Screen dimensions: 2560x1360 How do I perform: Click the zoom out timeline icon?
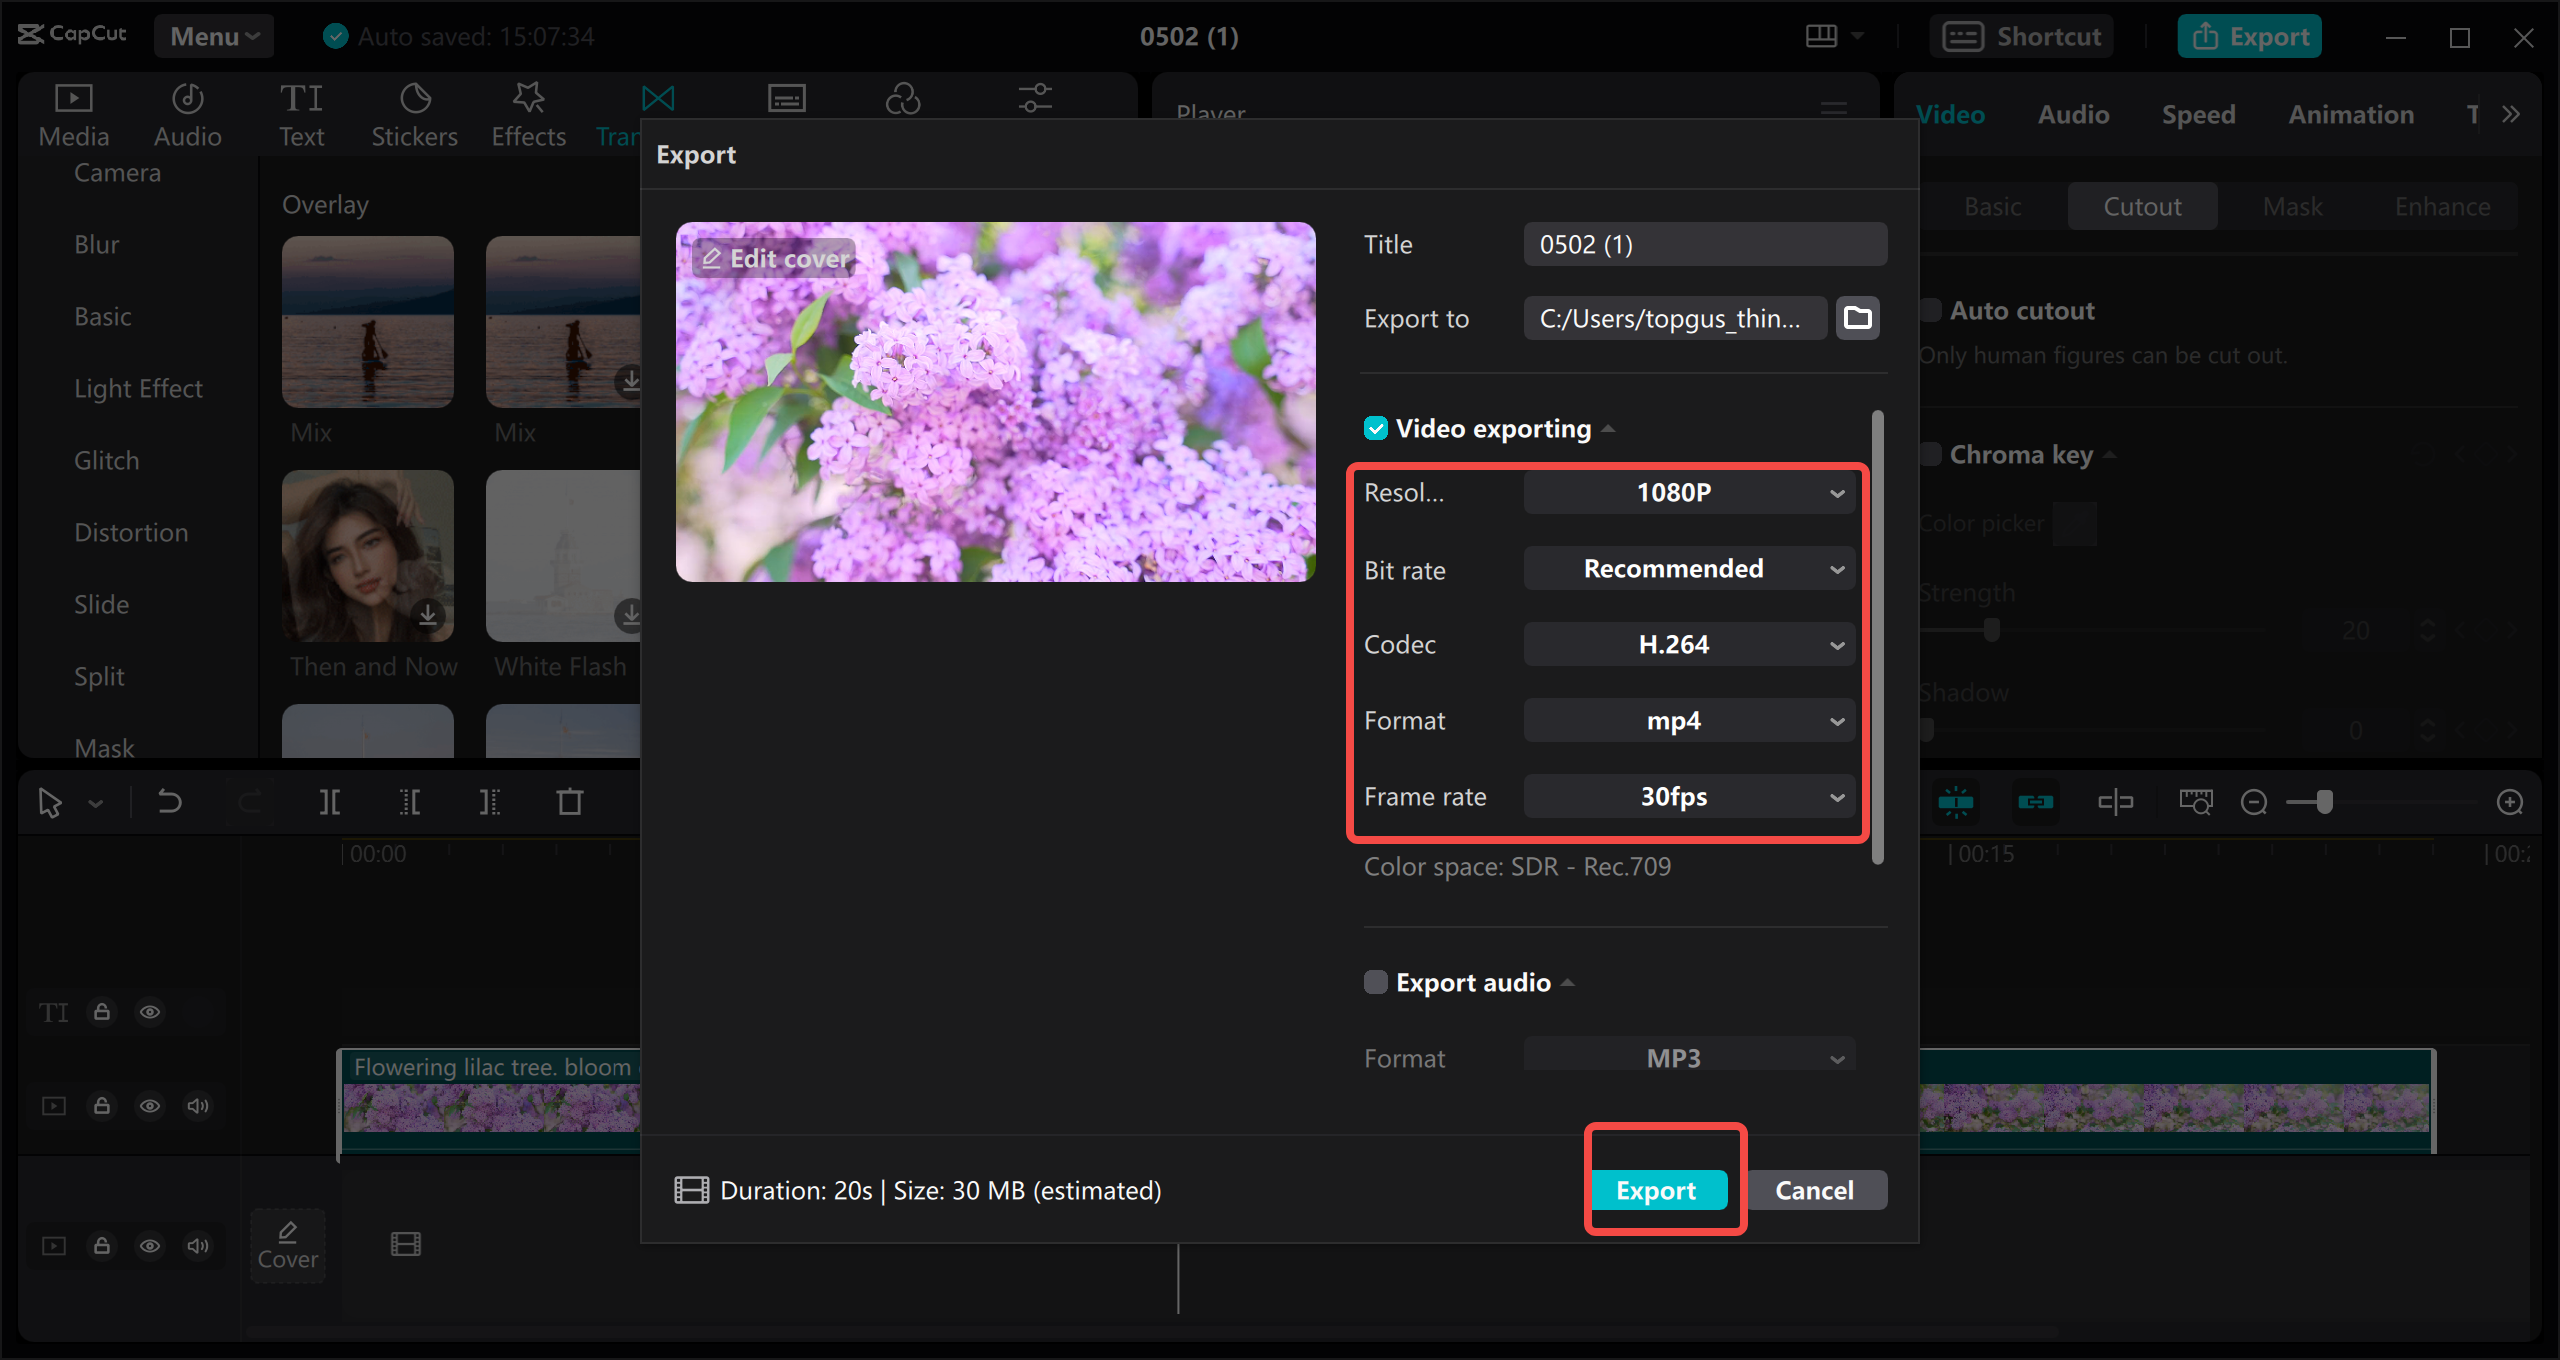[x=2254, y=802]
